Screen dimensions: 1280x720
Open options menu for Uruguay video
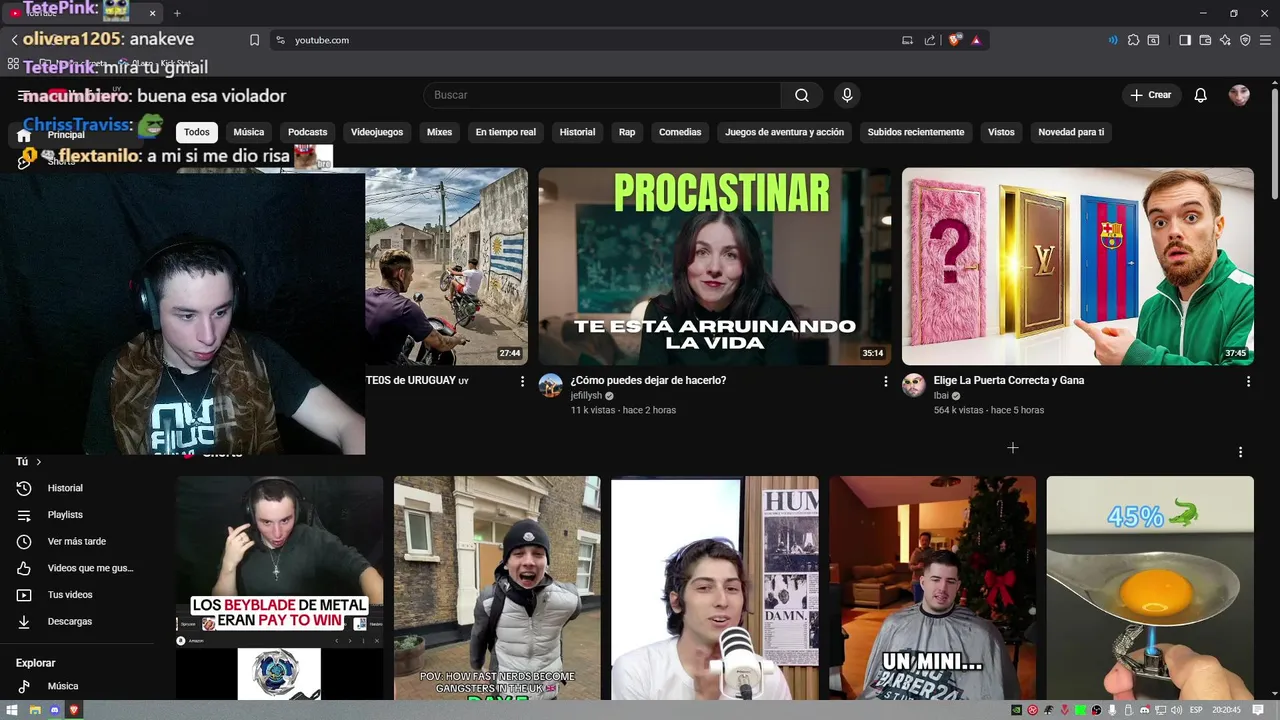[522, 381]
